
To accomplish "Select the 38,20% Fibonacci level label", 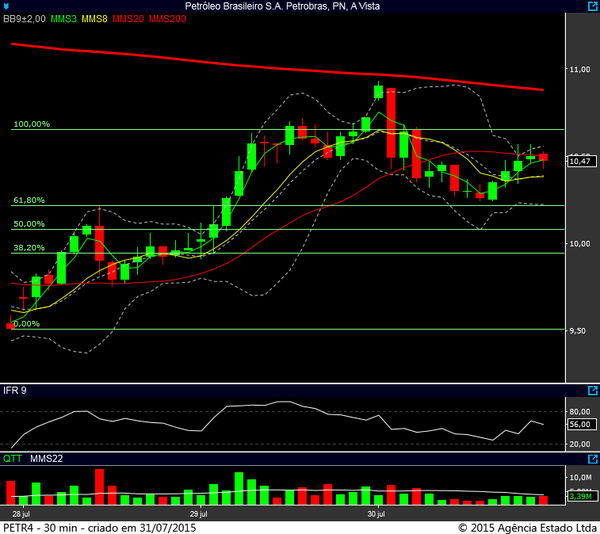I will pos(29,248).
